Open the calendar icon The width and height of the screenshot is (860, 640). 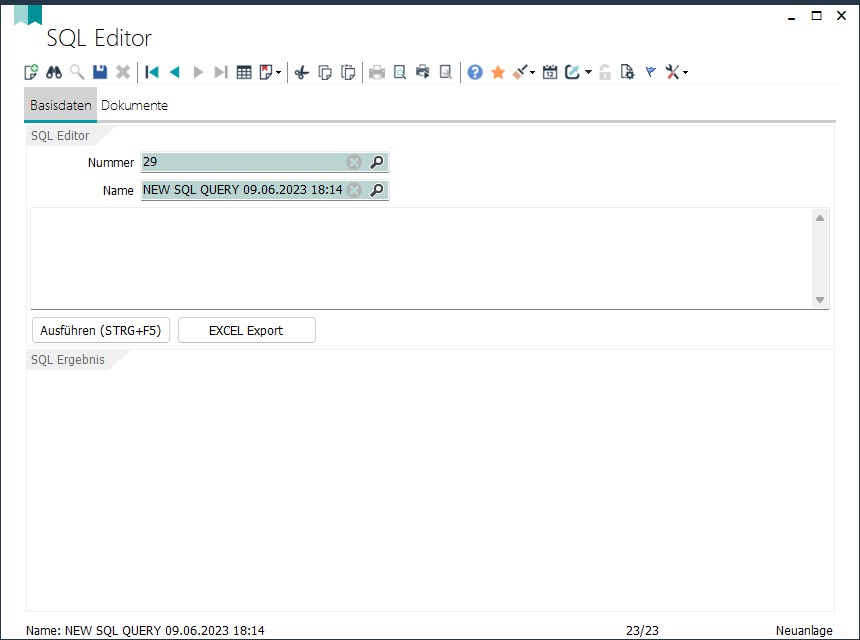click(550, 72)
